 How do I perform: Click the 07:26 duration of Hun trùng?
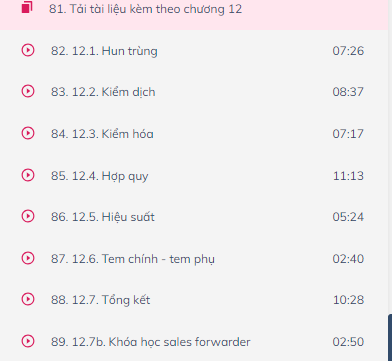pyautogui.click(x=348, y=51)
